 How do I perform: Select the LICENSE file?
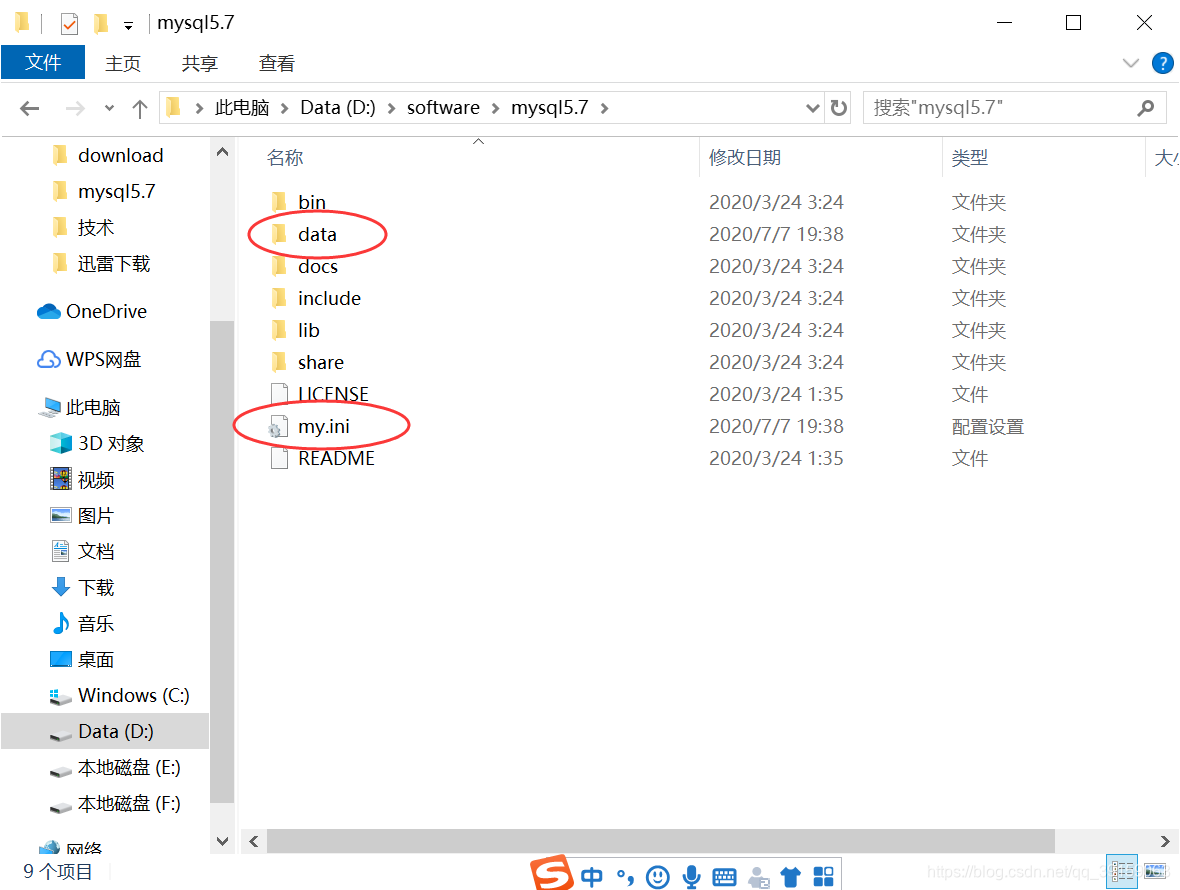click(x=333, y=394)
